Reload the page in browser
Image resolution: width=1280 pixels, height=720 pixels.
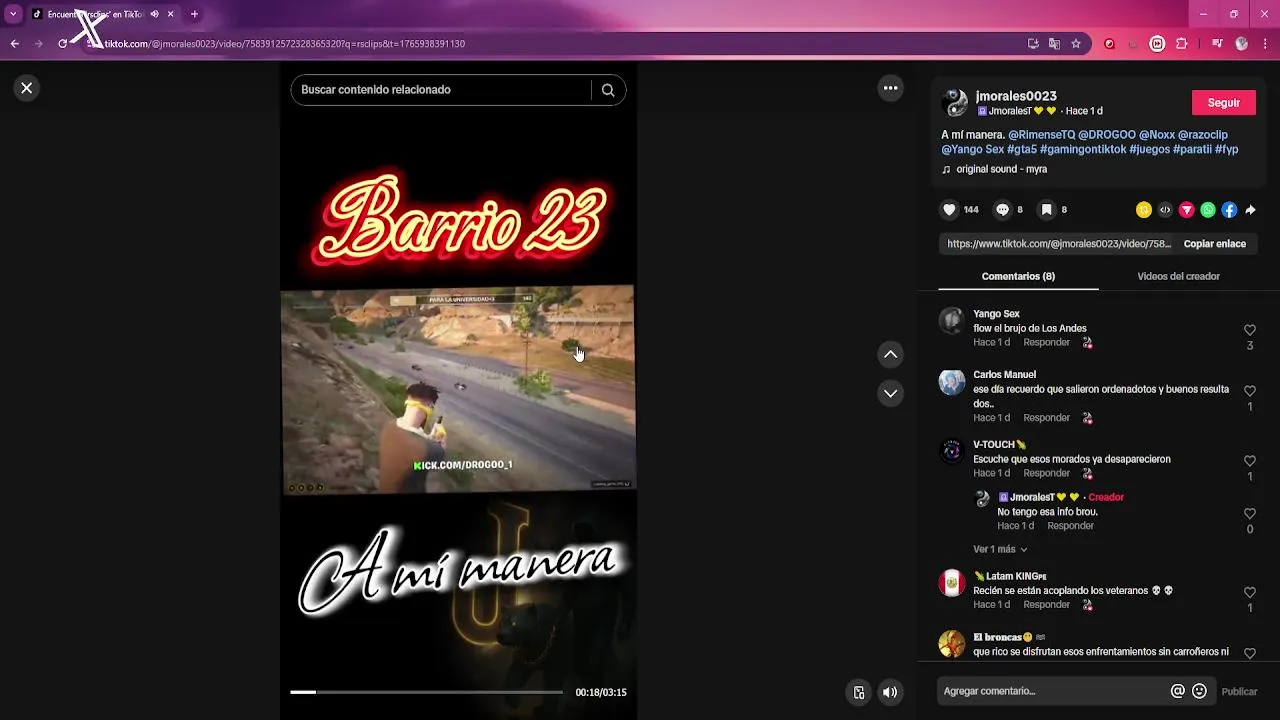(62, 44)
